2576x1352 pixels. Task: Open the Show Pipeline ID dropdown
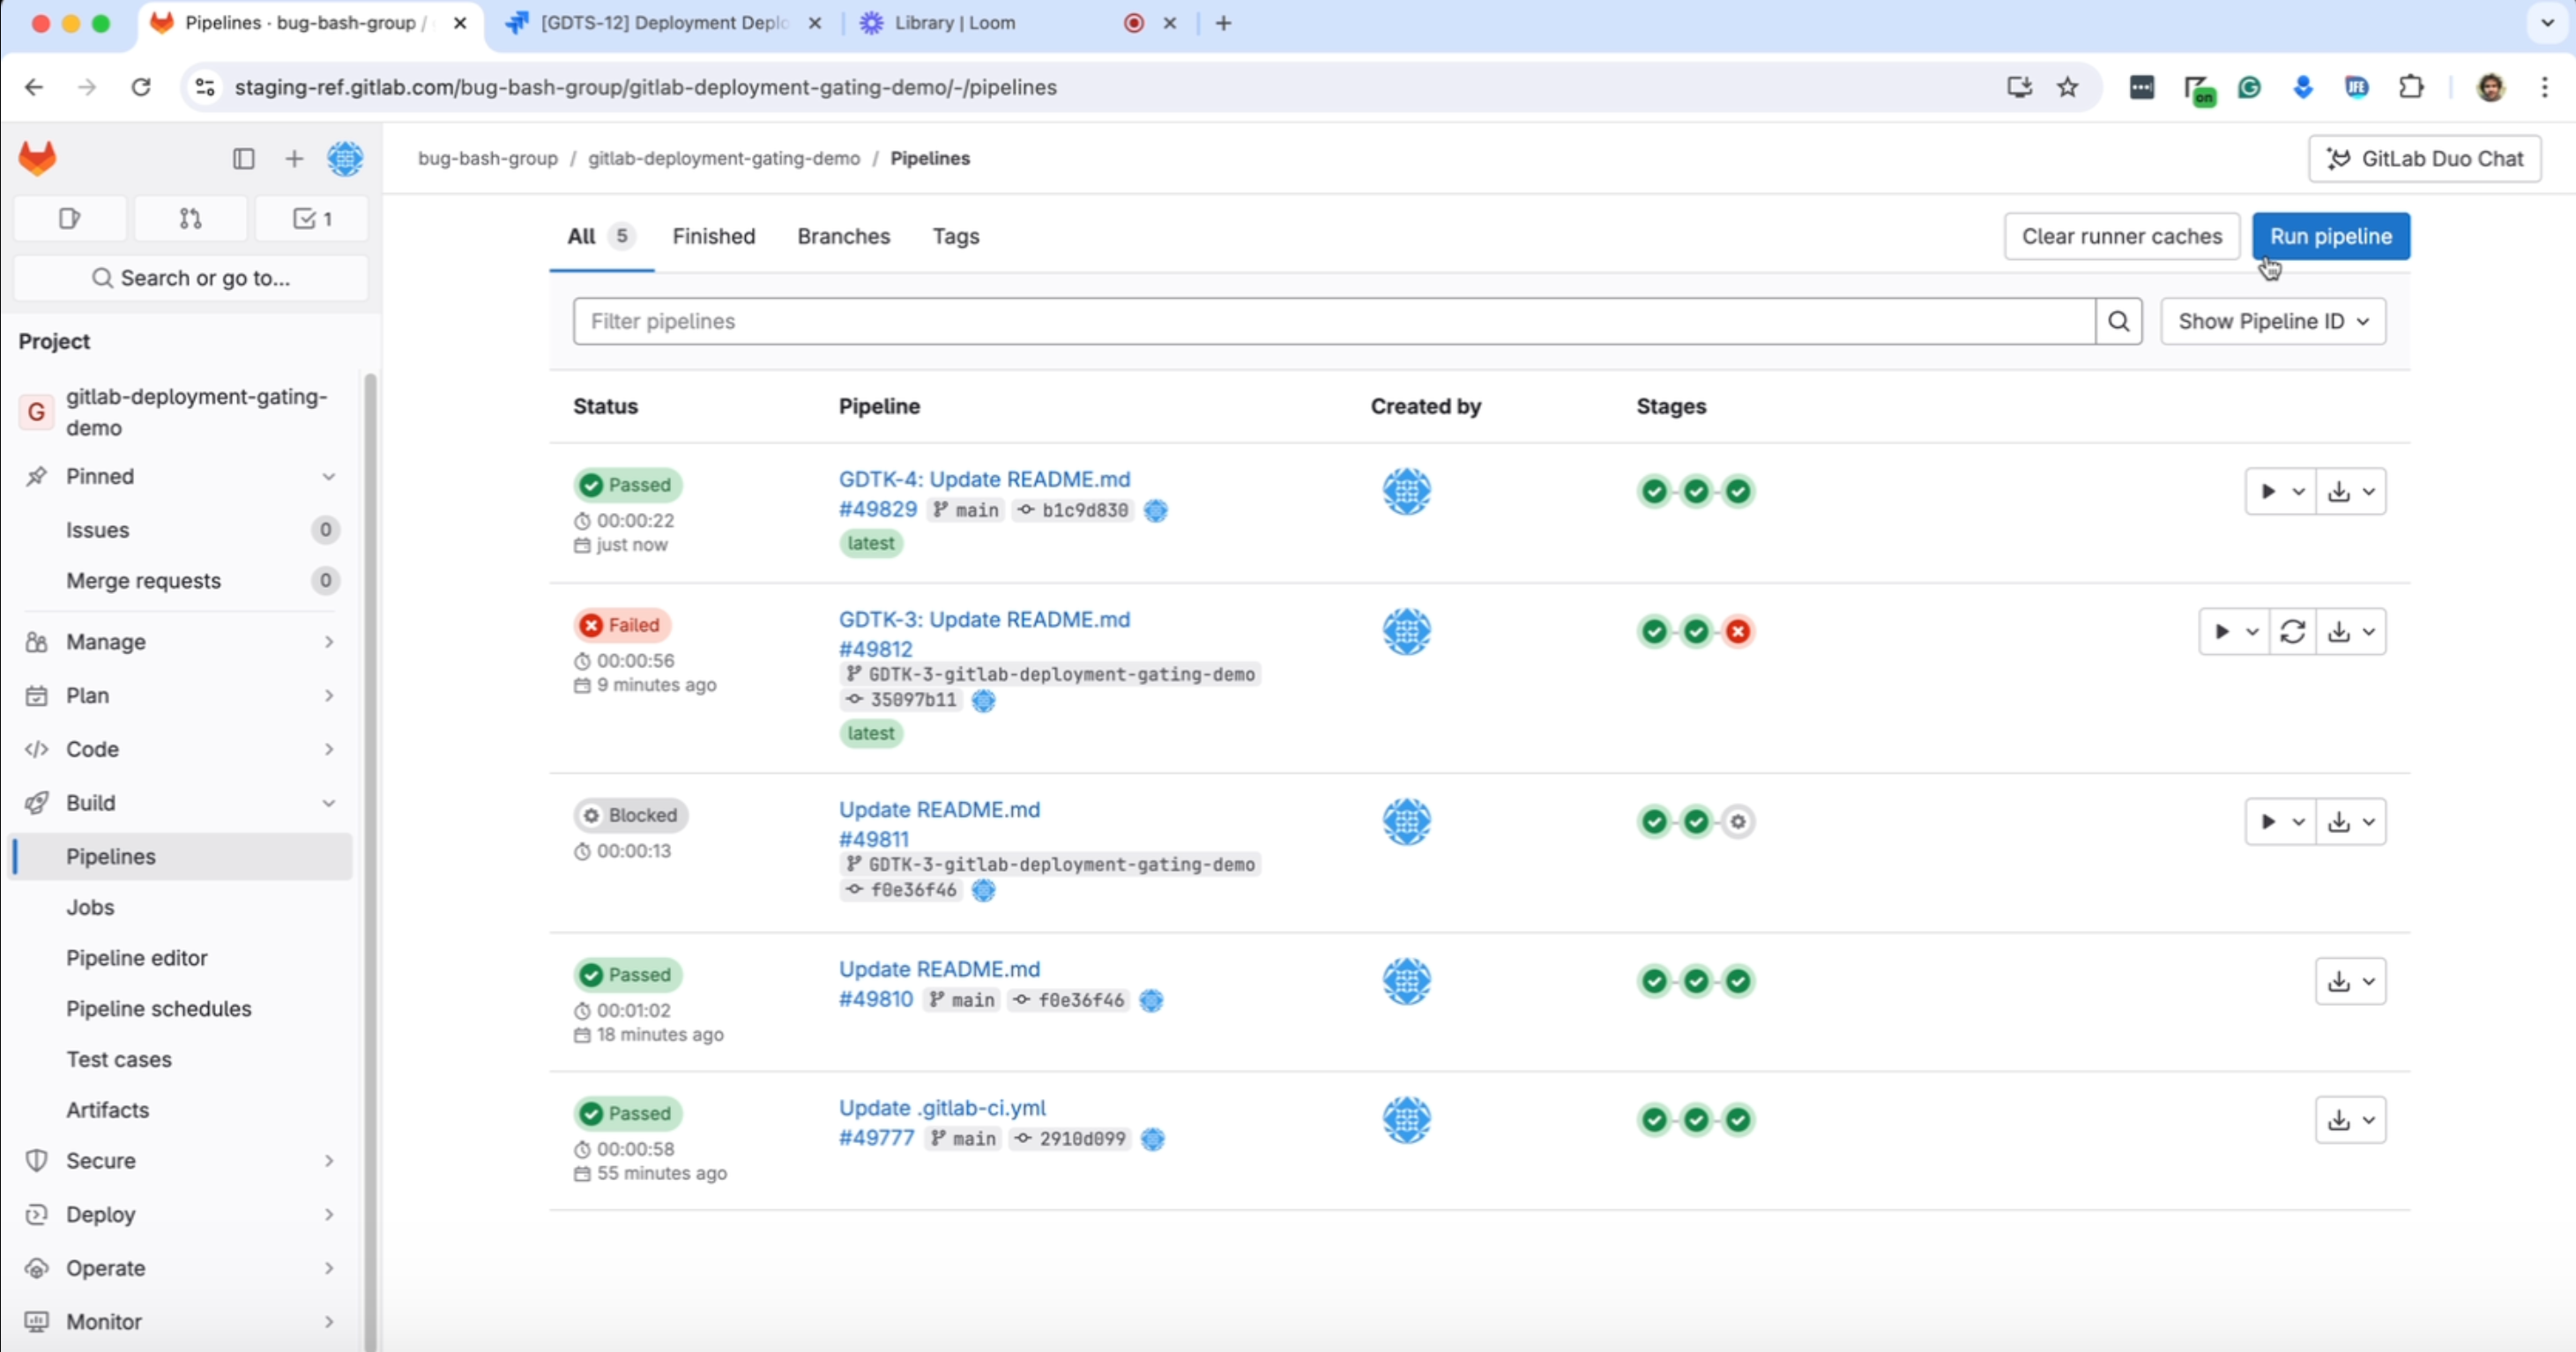2272,321
